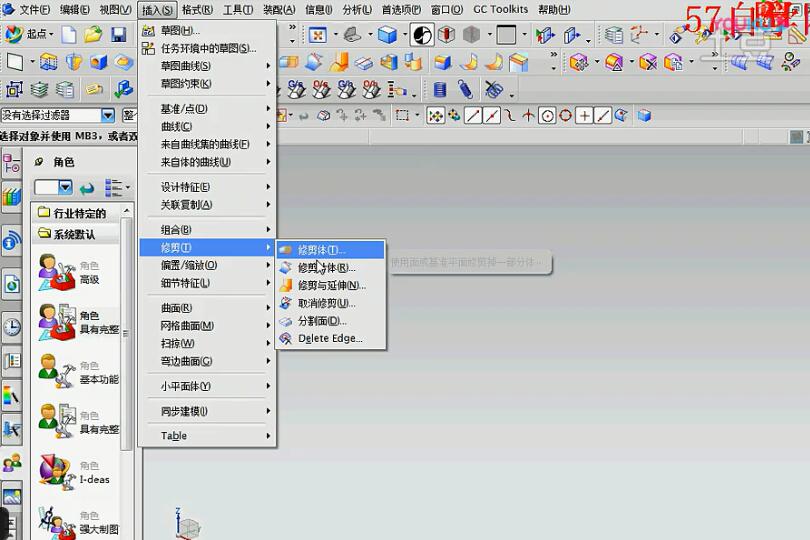Open the GC Toolkits menu
Viewport: 810px width, 540px height.
click(x=500, y=9)
